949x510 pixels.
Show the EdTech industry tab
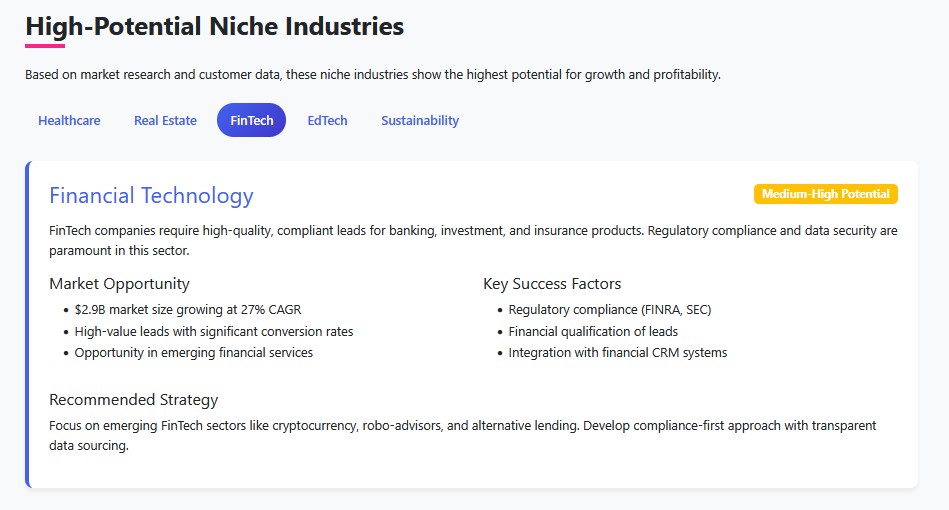tap(327, 121)
